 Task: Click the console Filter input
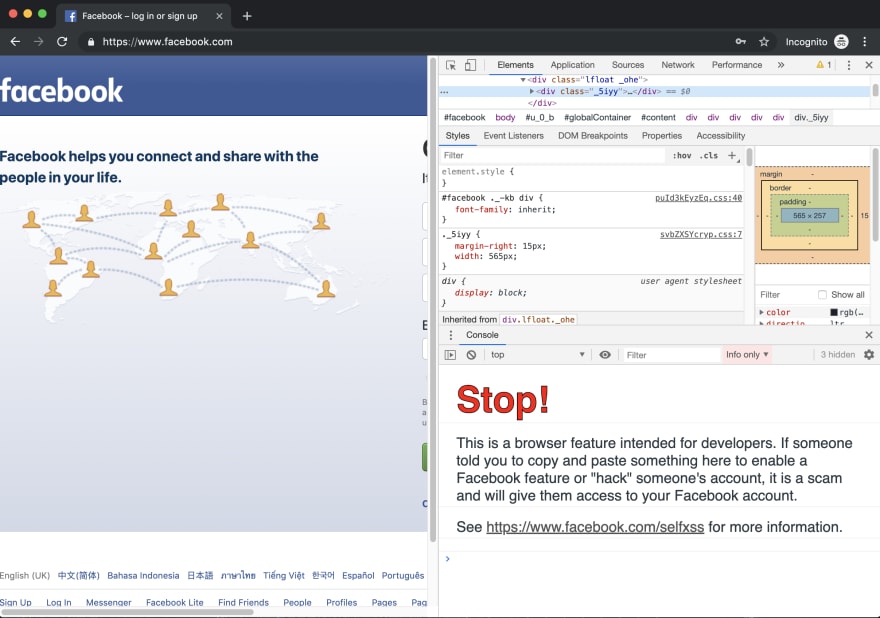tap(671, 355)
